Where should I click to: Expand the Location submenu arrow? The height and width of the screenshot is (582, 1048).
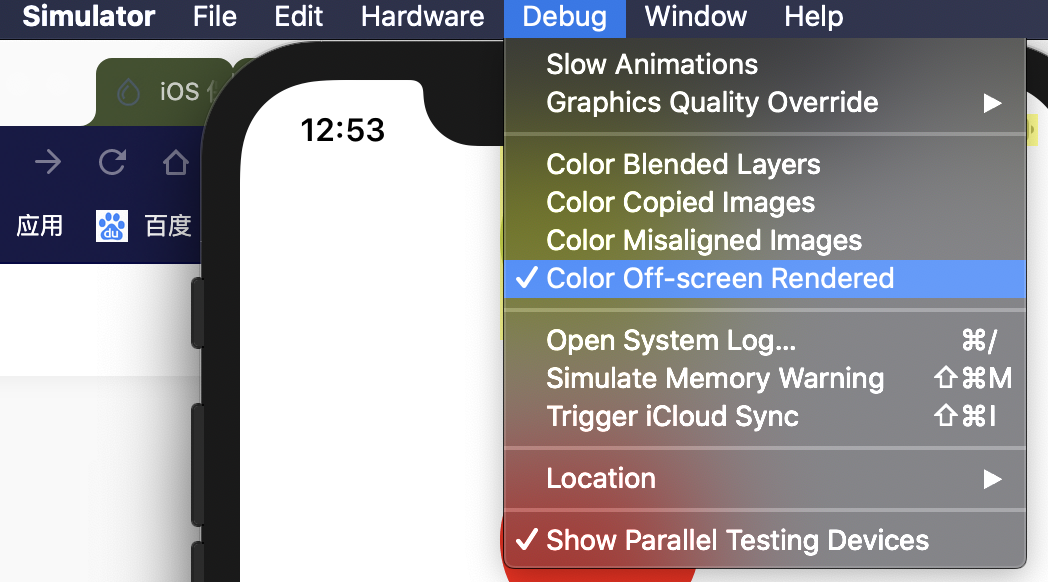coord(993,479)
